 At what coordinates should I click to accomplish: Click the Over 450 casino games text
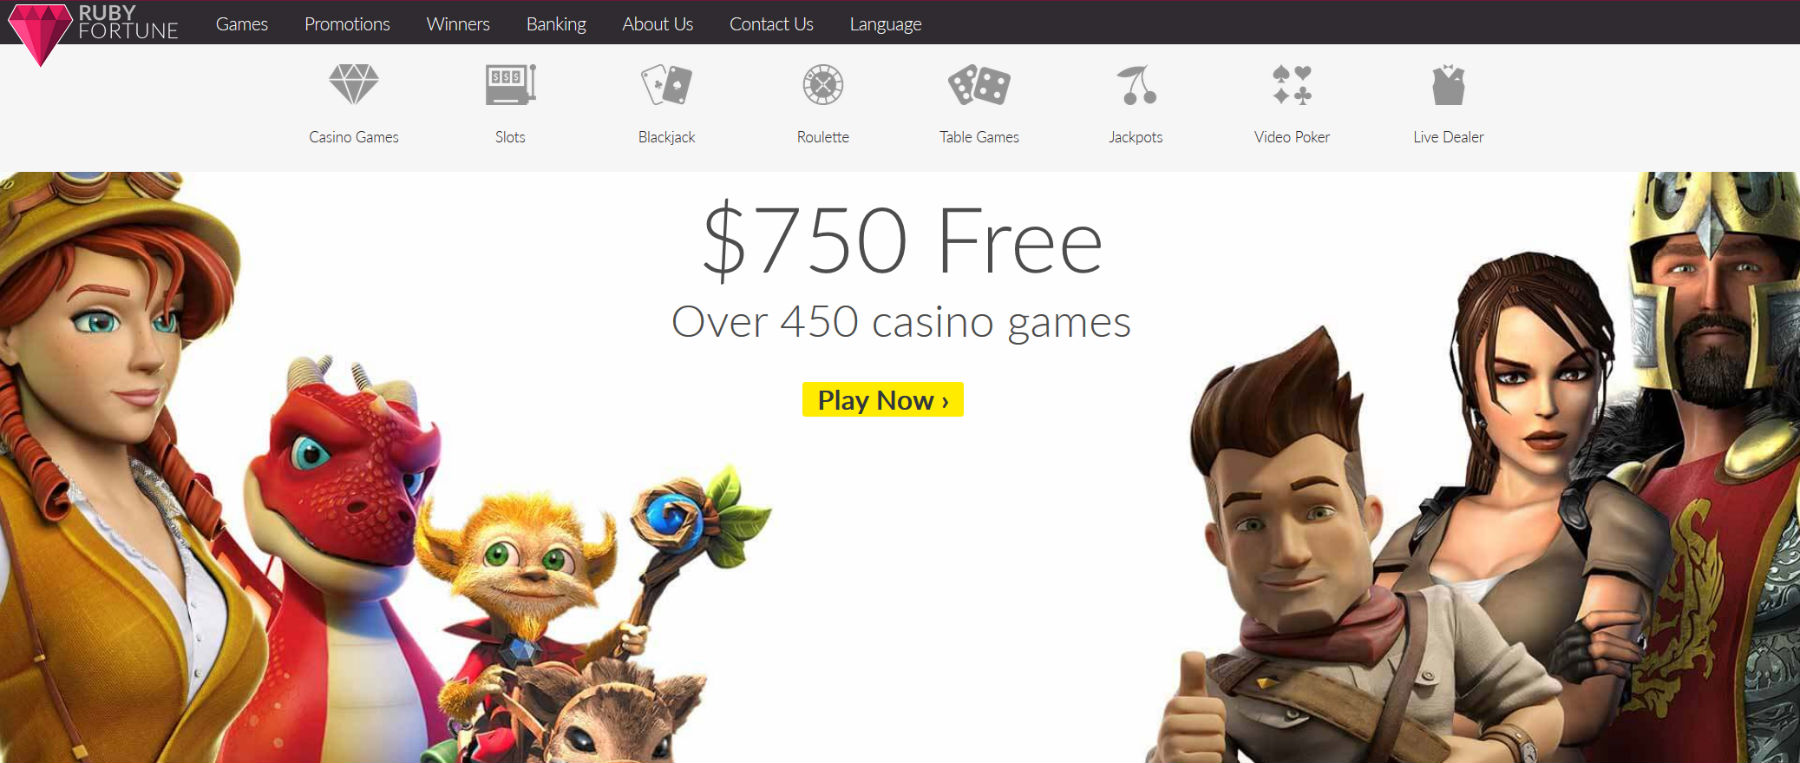click(x=901, y=322)
